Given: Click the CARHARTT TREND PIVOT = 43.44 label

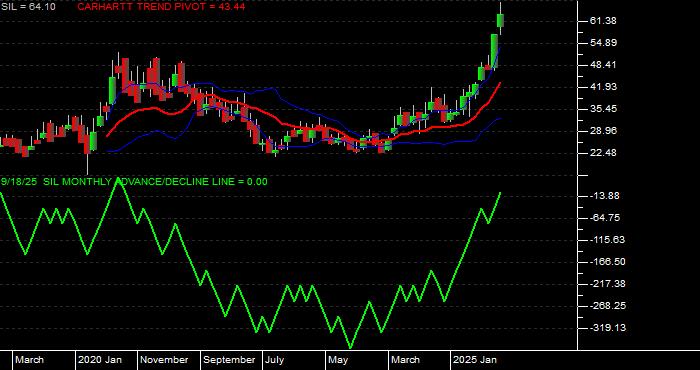Looking at the screenshot, I should pos(161,7).
